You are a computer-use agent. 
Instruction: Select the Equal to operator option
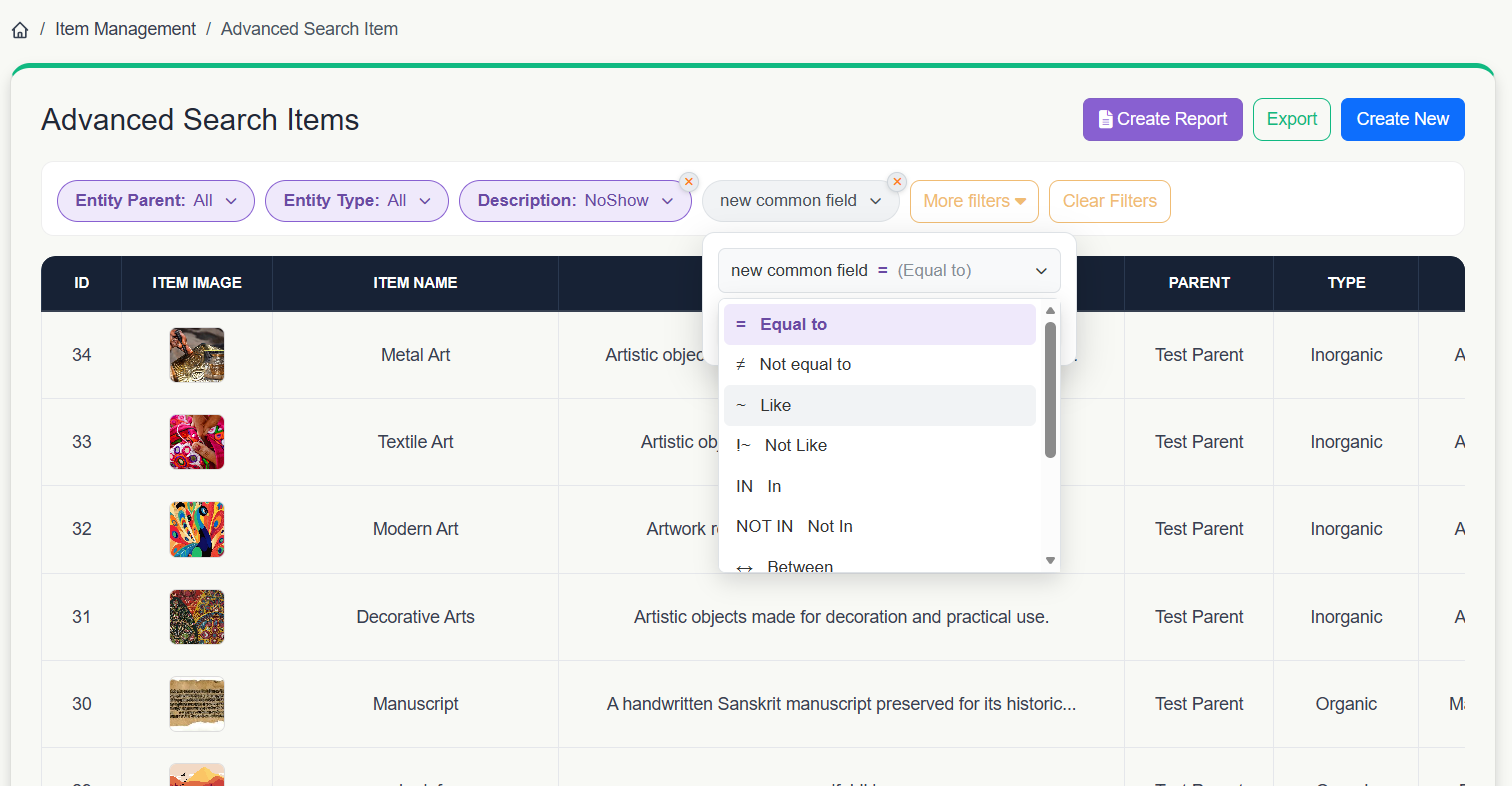880,324
